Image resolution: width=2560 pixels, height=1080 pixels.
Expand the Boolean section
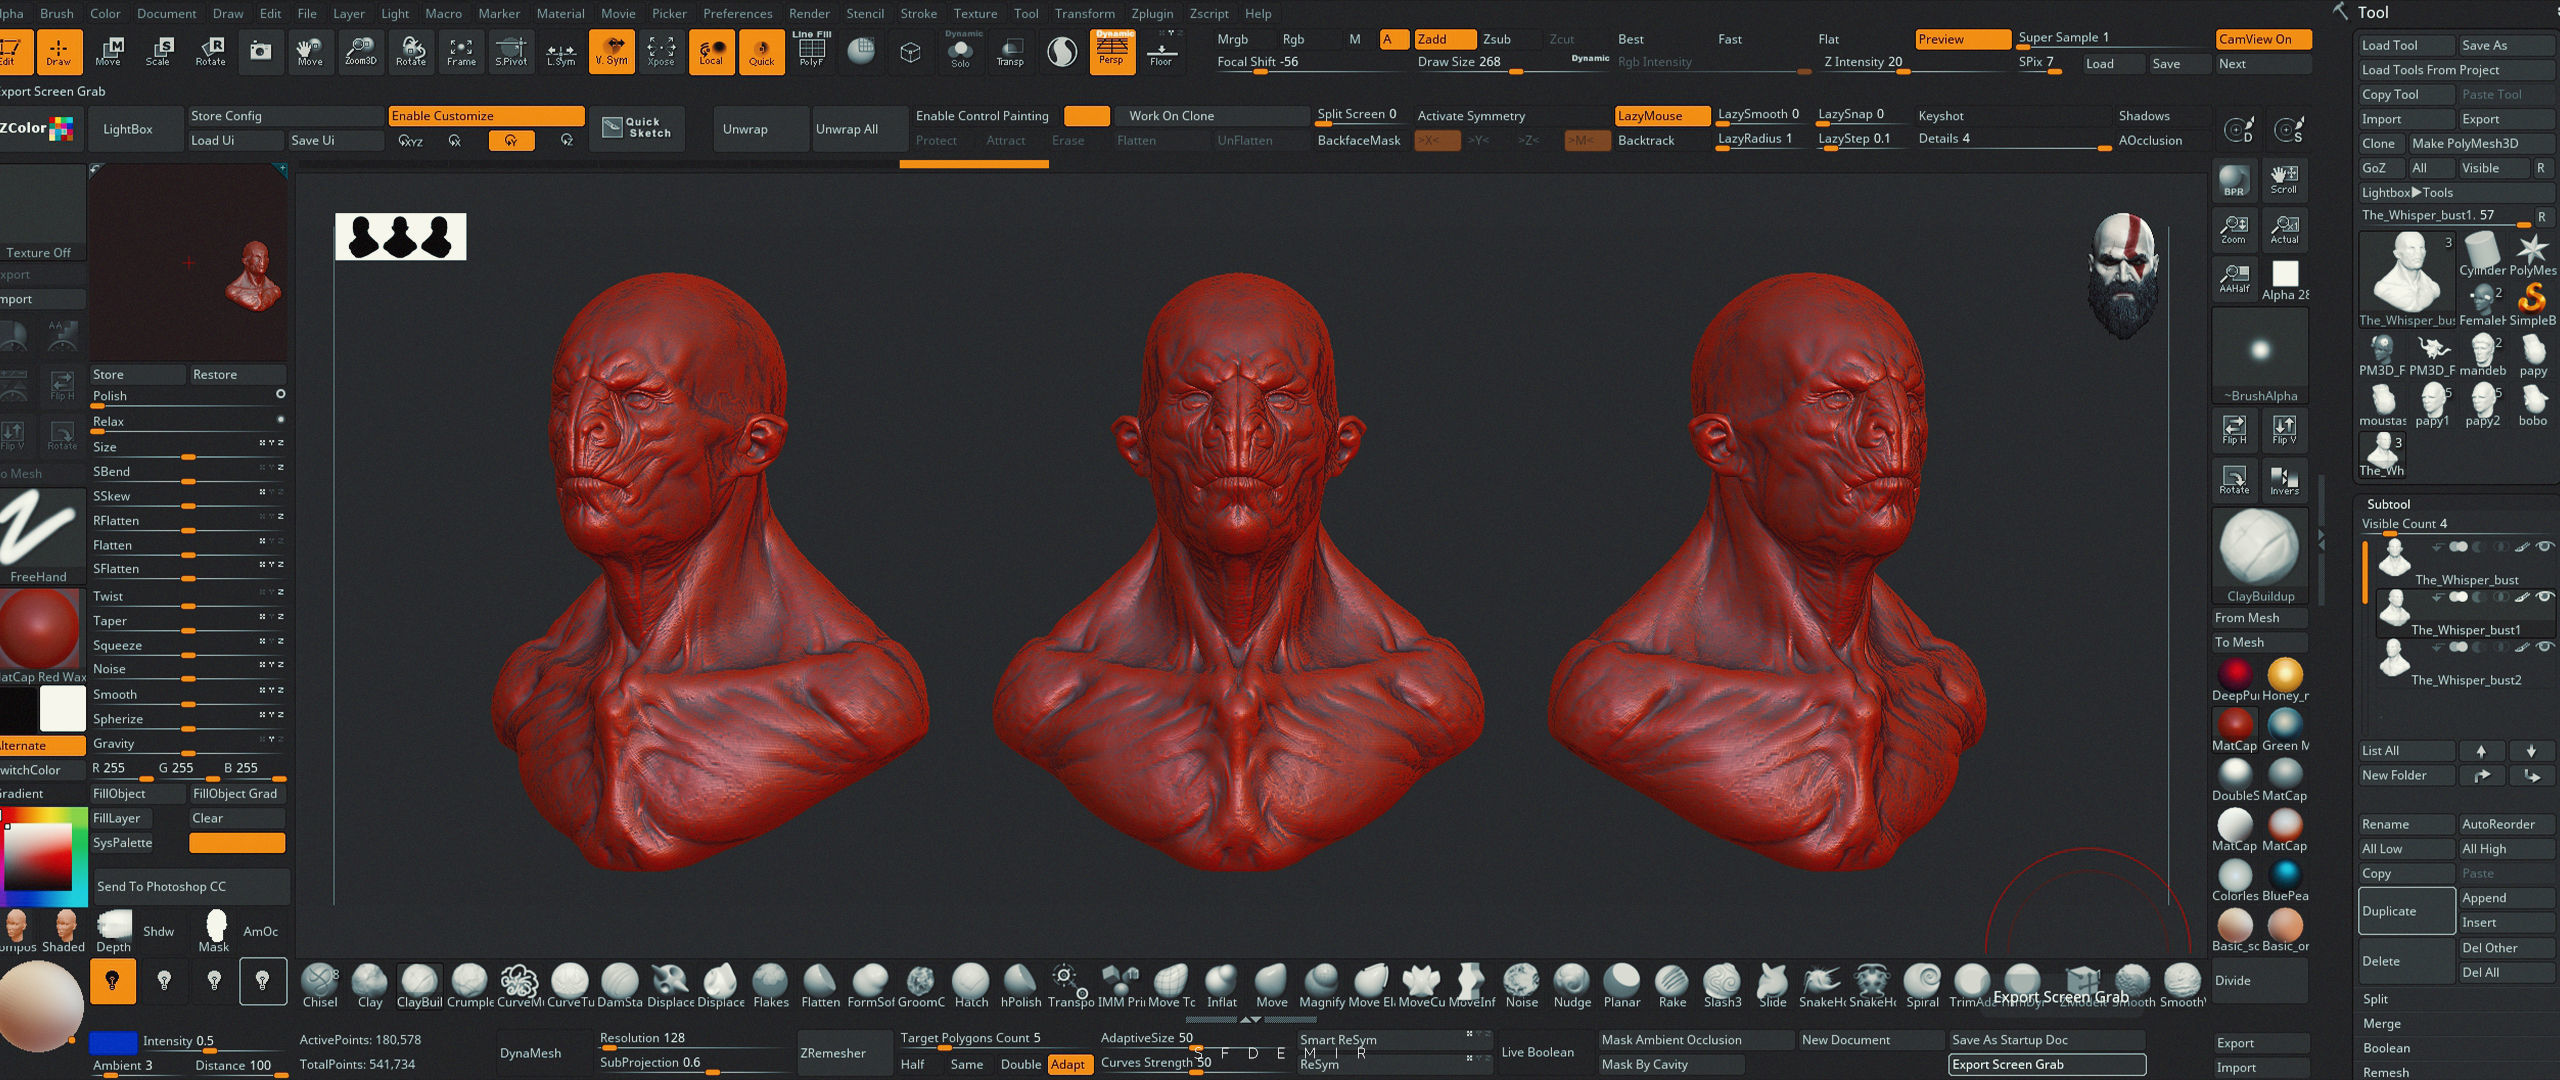(x=2386, y=1048)
